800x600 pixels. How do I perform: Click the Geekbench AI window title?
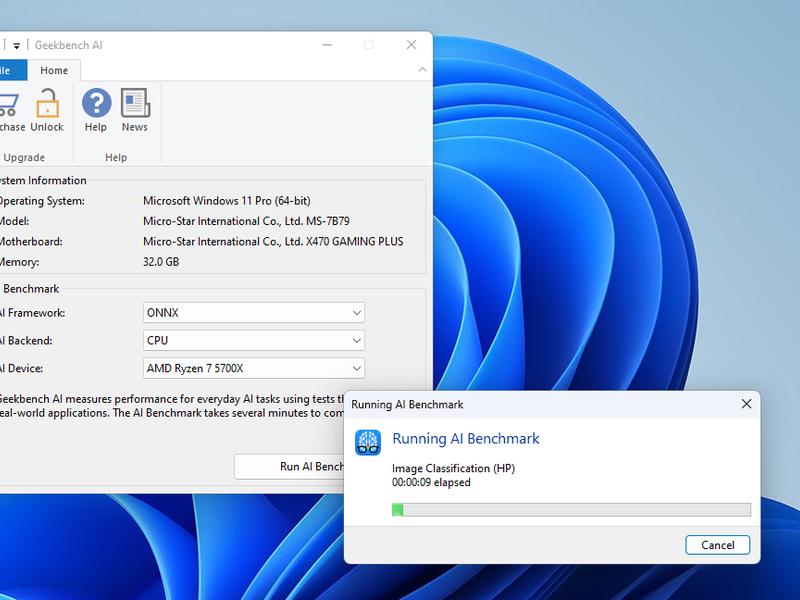click(x=68, y=45)
